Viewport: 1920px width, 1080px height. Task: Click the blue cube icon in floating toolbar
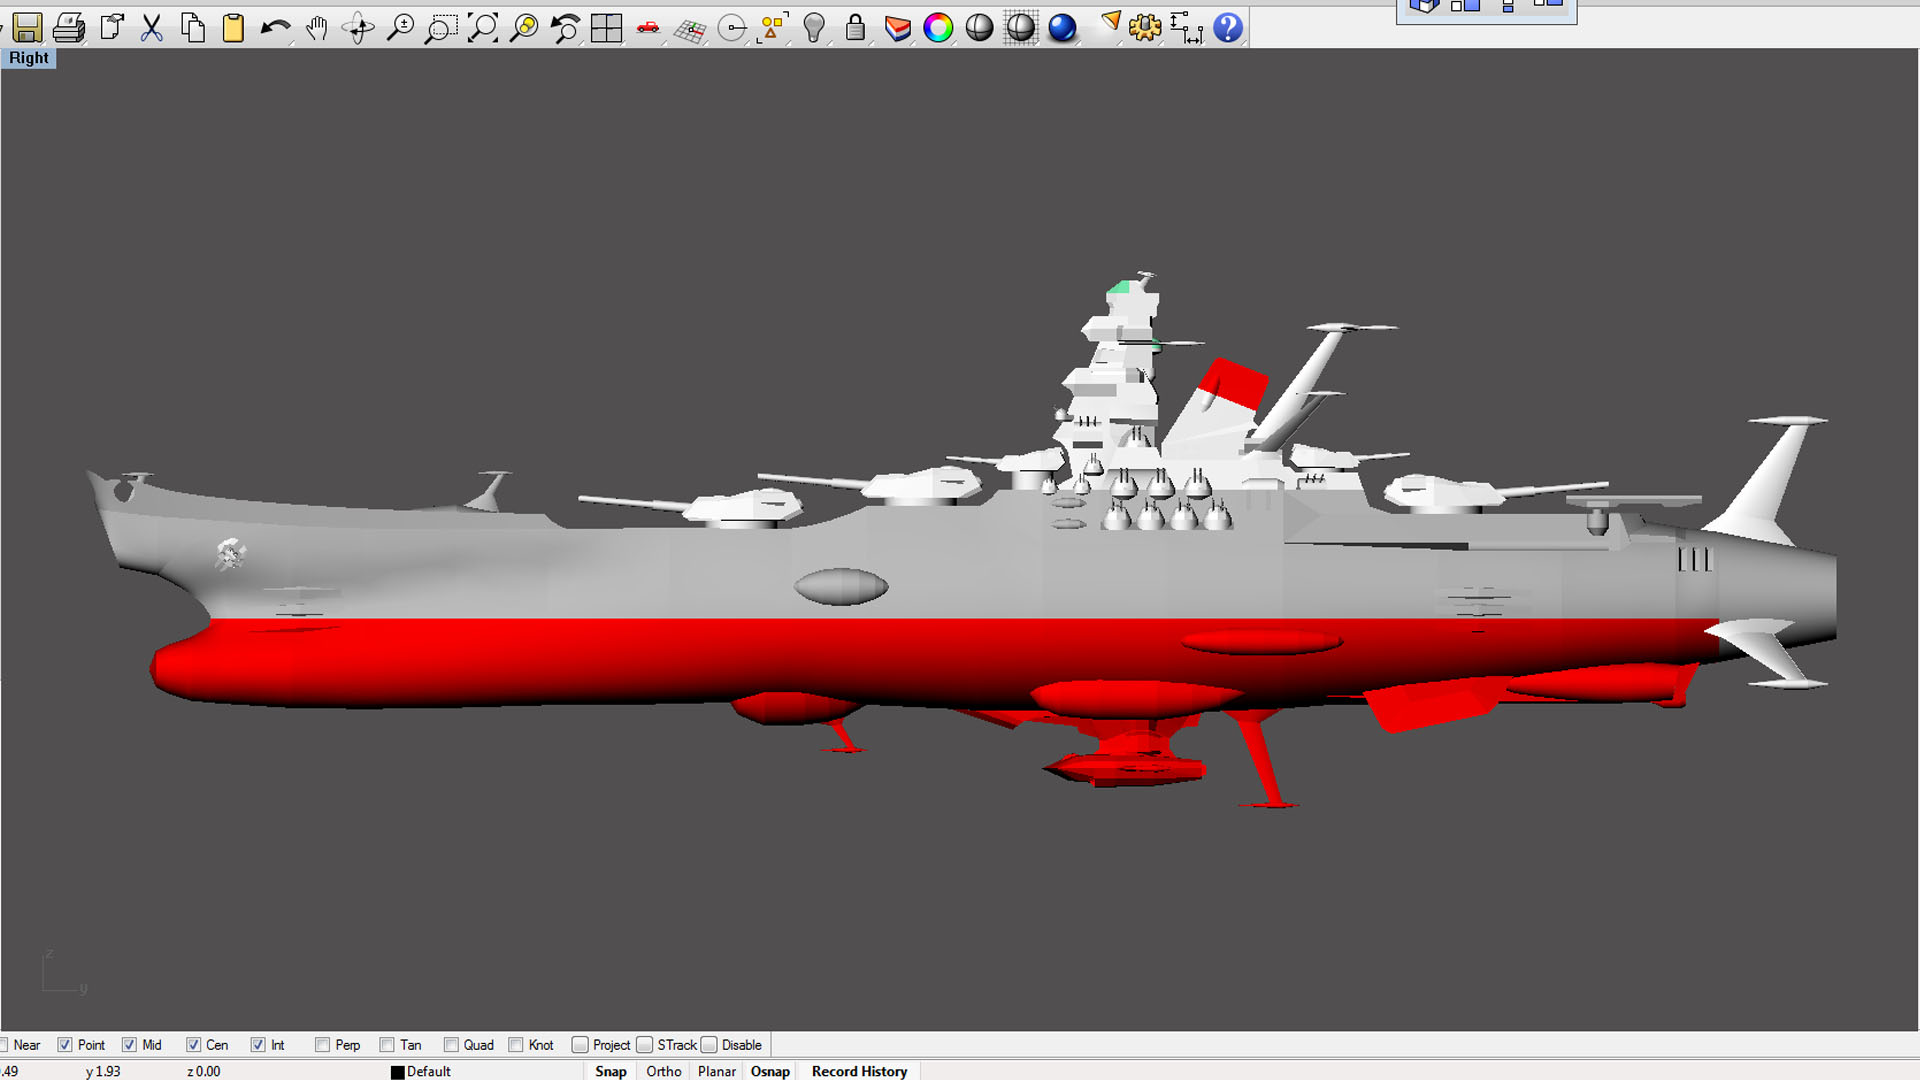click(1423, 6)
